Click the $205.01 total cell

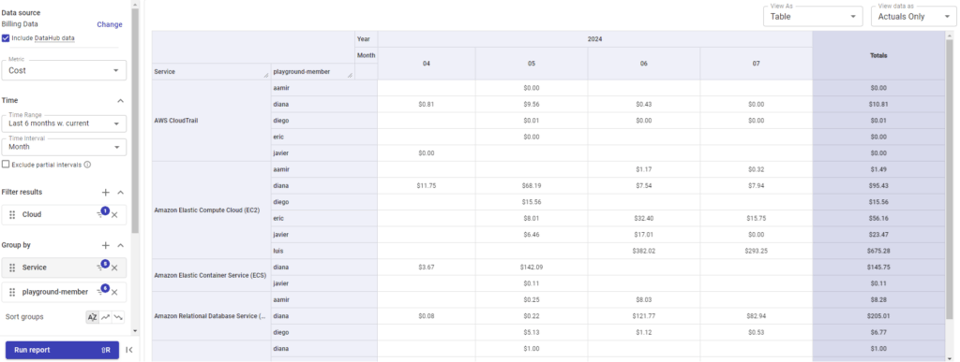pos(879,316)
